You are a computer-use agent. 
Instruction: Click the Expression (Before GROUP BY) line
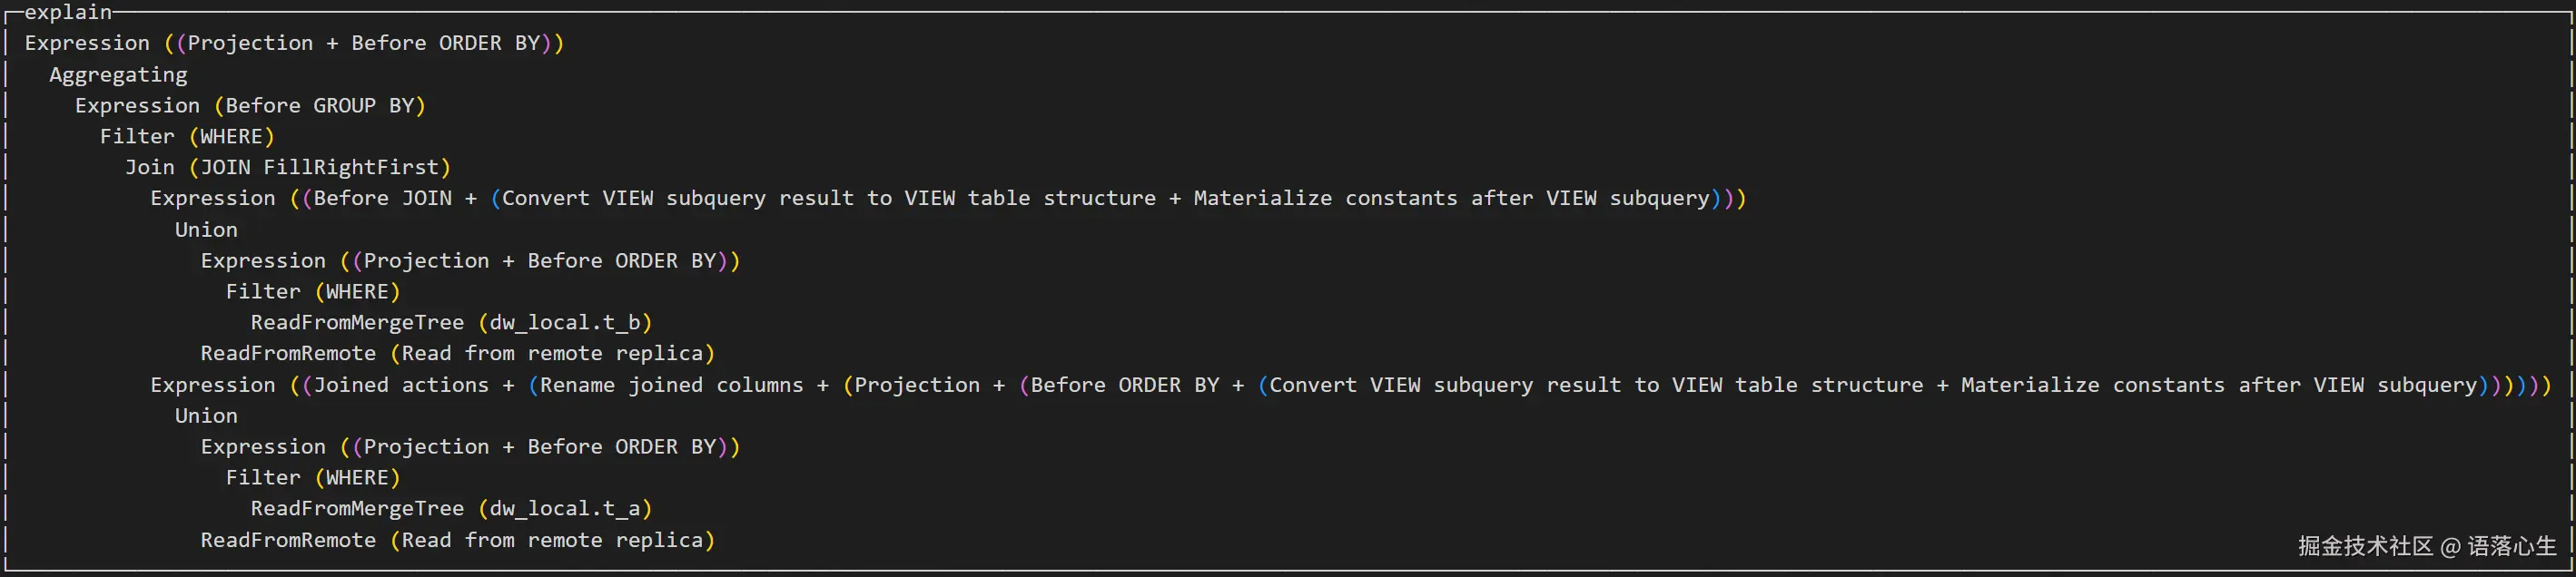[250, 106]
